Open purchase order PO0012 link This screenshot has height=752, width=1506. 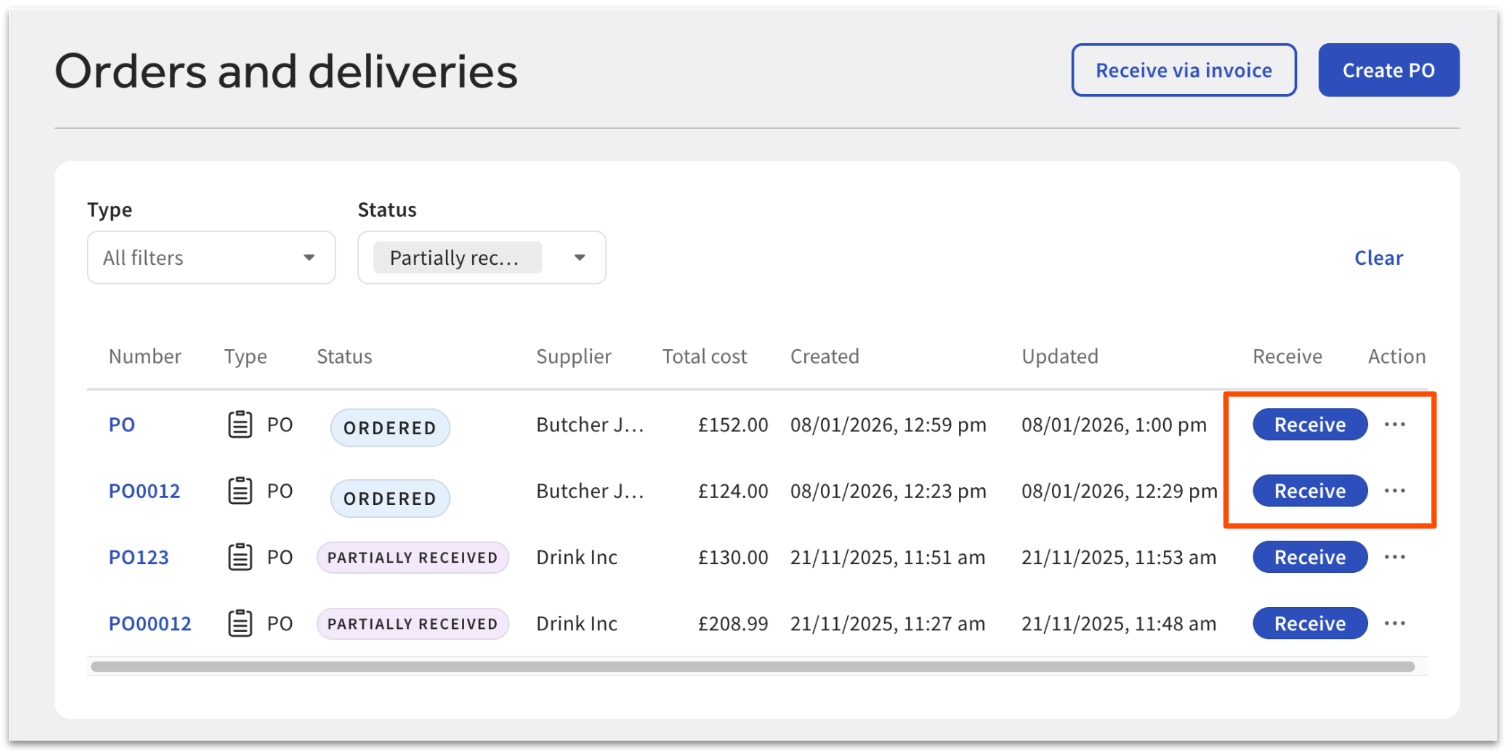(x=144, y=491)
